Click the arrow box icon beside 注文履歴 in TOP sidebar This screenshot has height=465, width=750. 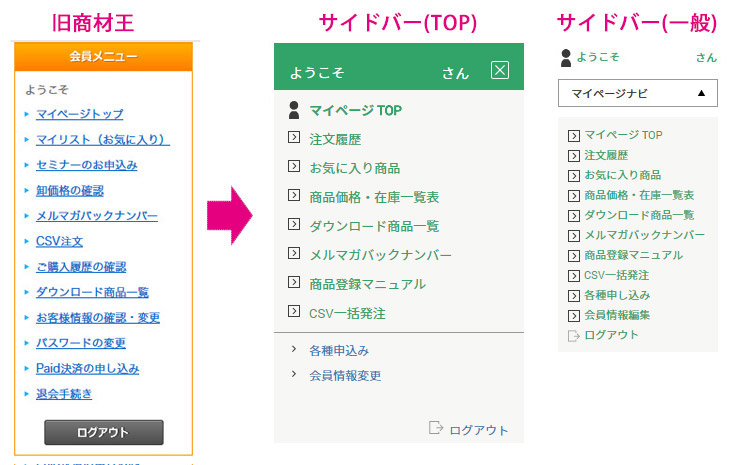pyautogui.click(x=294, y=138)
